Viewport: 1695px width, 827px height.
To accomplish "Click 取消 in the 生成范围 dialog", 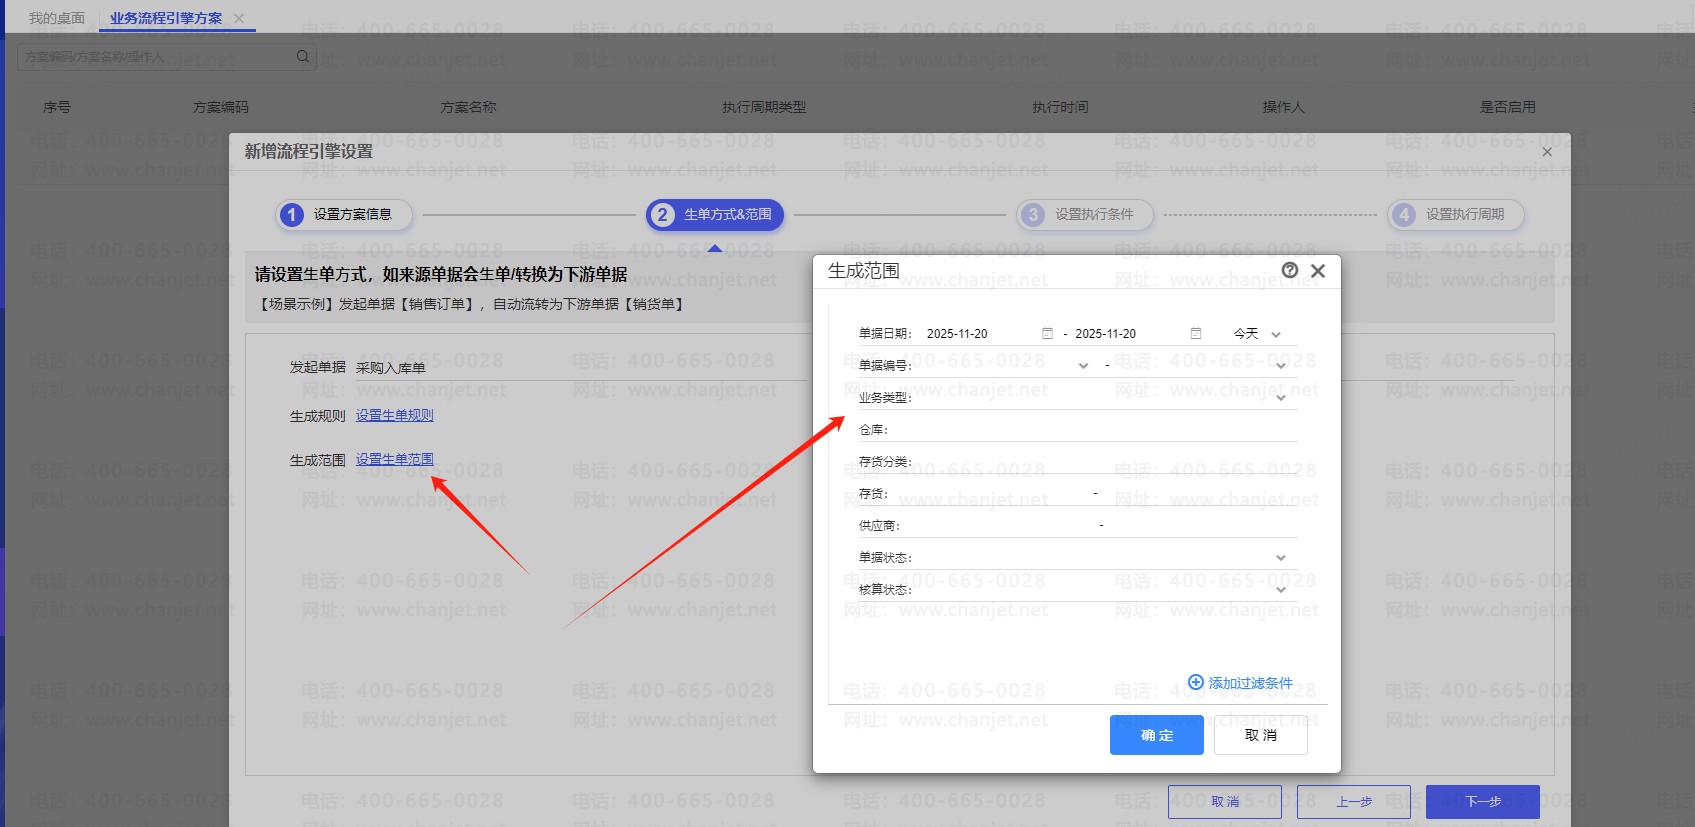I will click(x=1261, y=735).
